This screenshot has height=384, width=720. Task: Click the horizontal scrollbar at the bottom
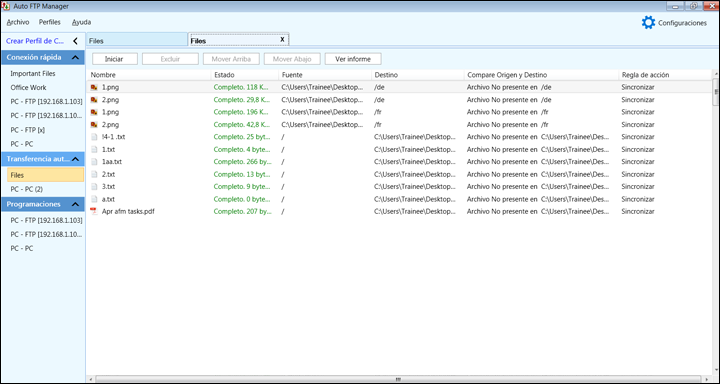(398, 379)
